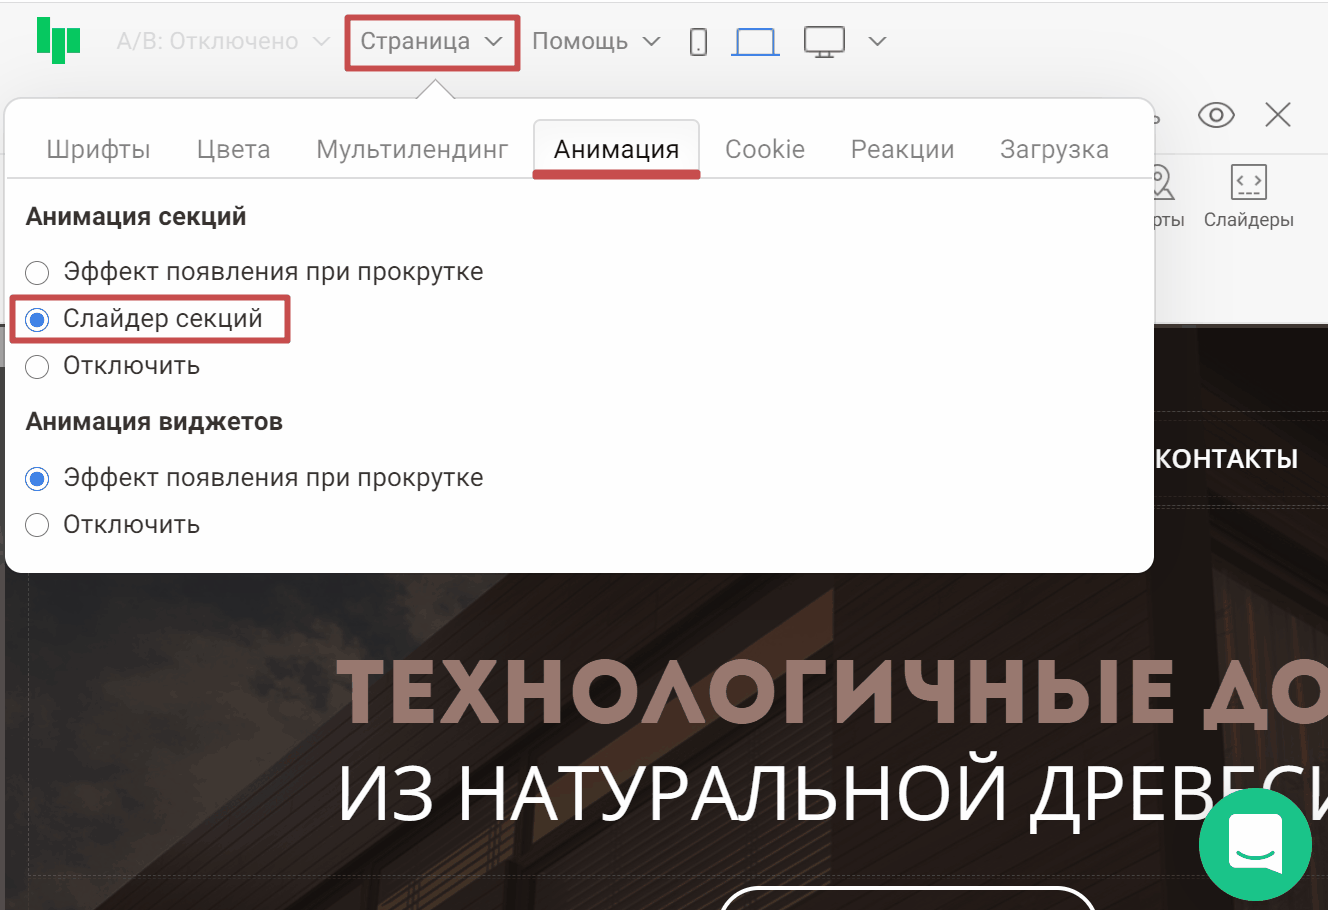
Task: Select laptop screen preview icon
Action: [755, 42]
